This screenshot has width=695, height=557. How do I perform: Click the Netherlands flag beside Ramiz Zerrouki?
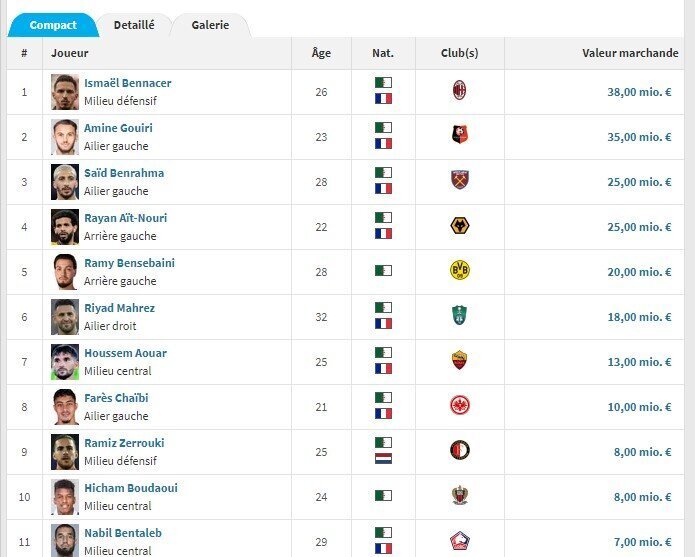[x=383, y=458]
